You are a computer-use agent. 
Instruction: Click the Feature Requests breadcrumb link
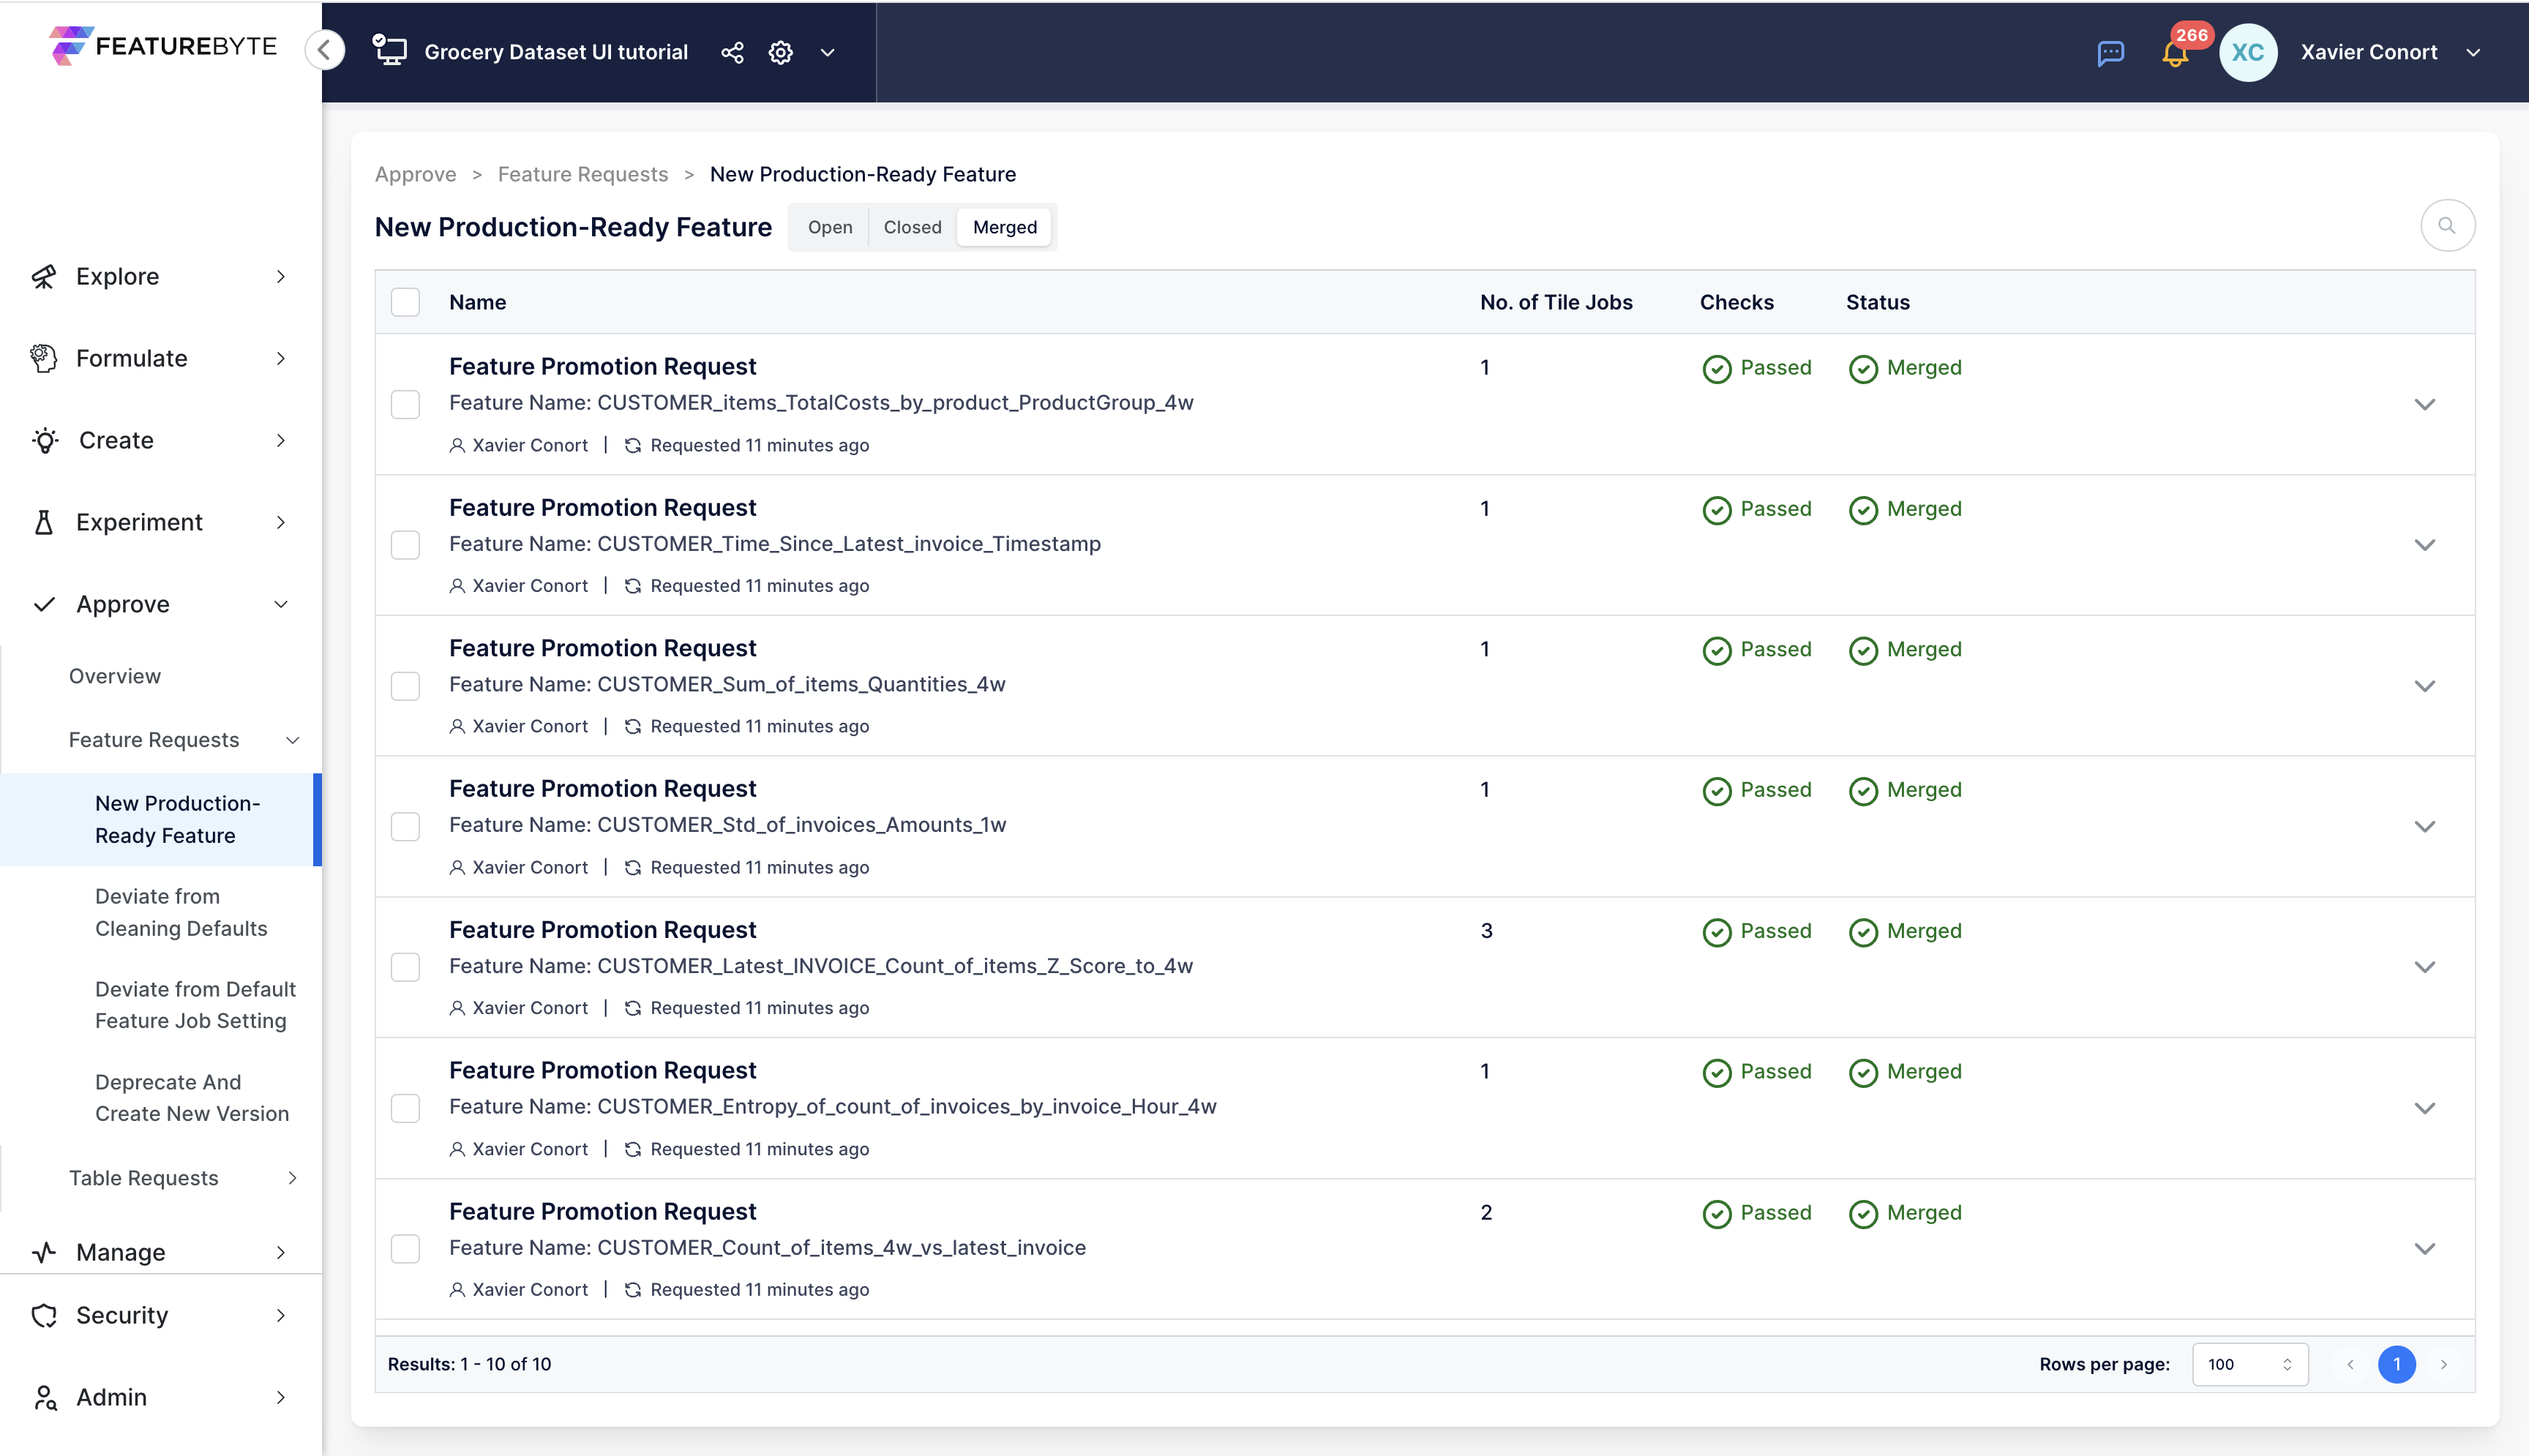tap(582, 174)
